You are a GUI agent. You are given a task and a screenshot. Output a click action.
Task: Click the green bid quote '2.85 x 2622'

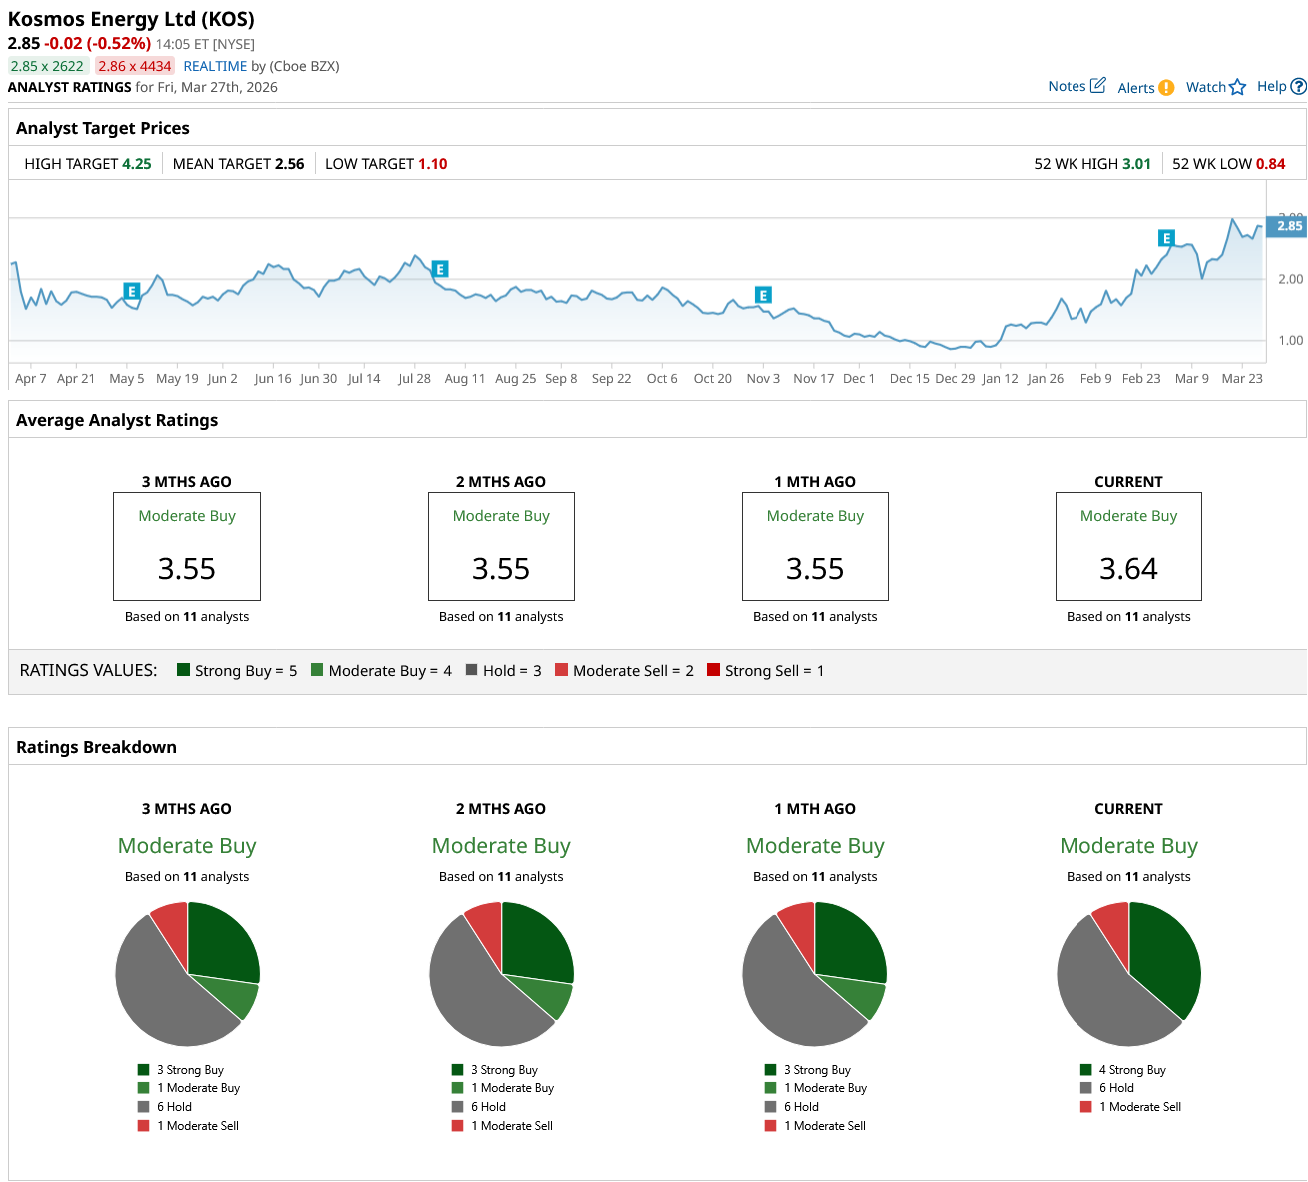click(x=47, y=66)
